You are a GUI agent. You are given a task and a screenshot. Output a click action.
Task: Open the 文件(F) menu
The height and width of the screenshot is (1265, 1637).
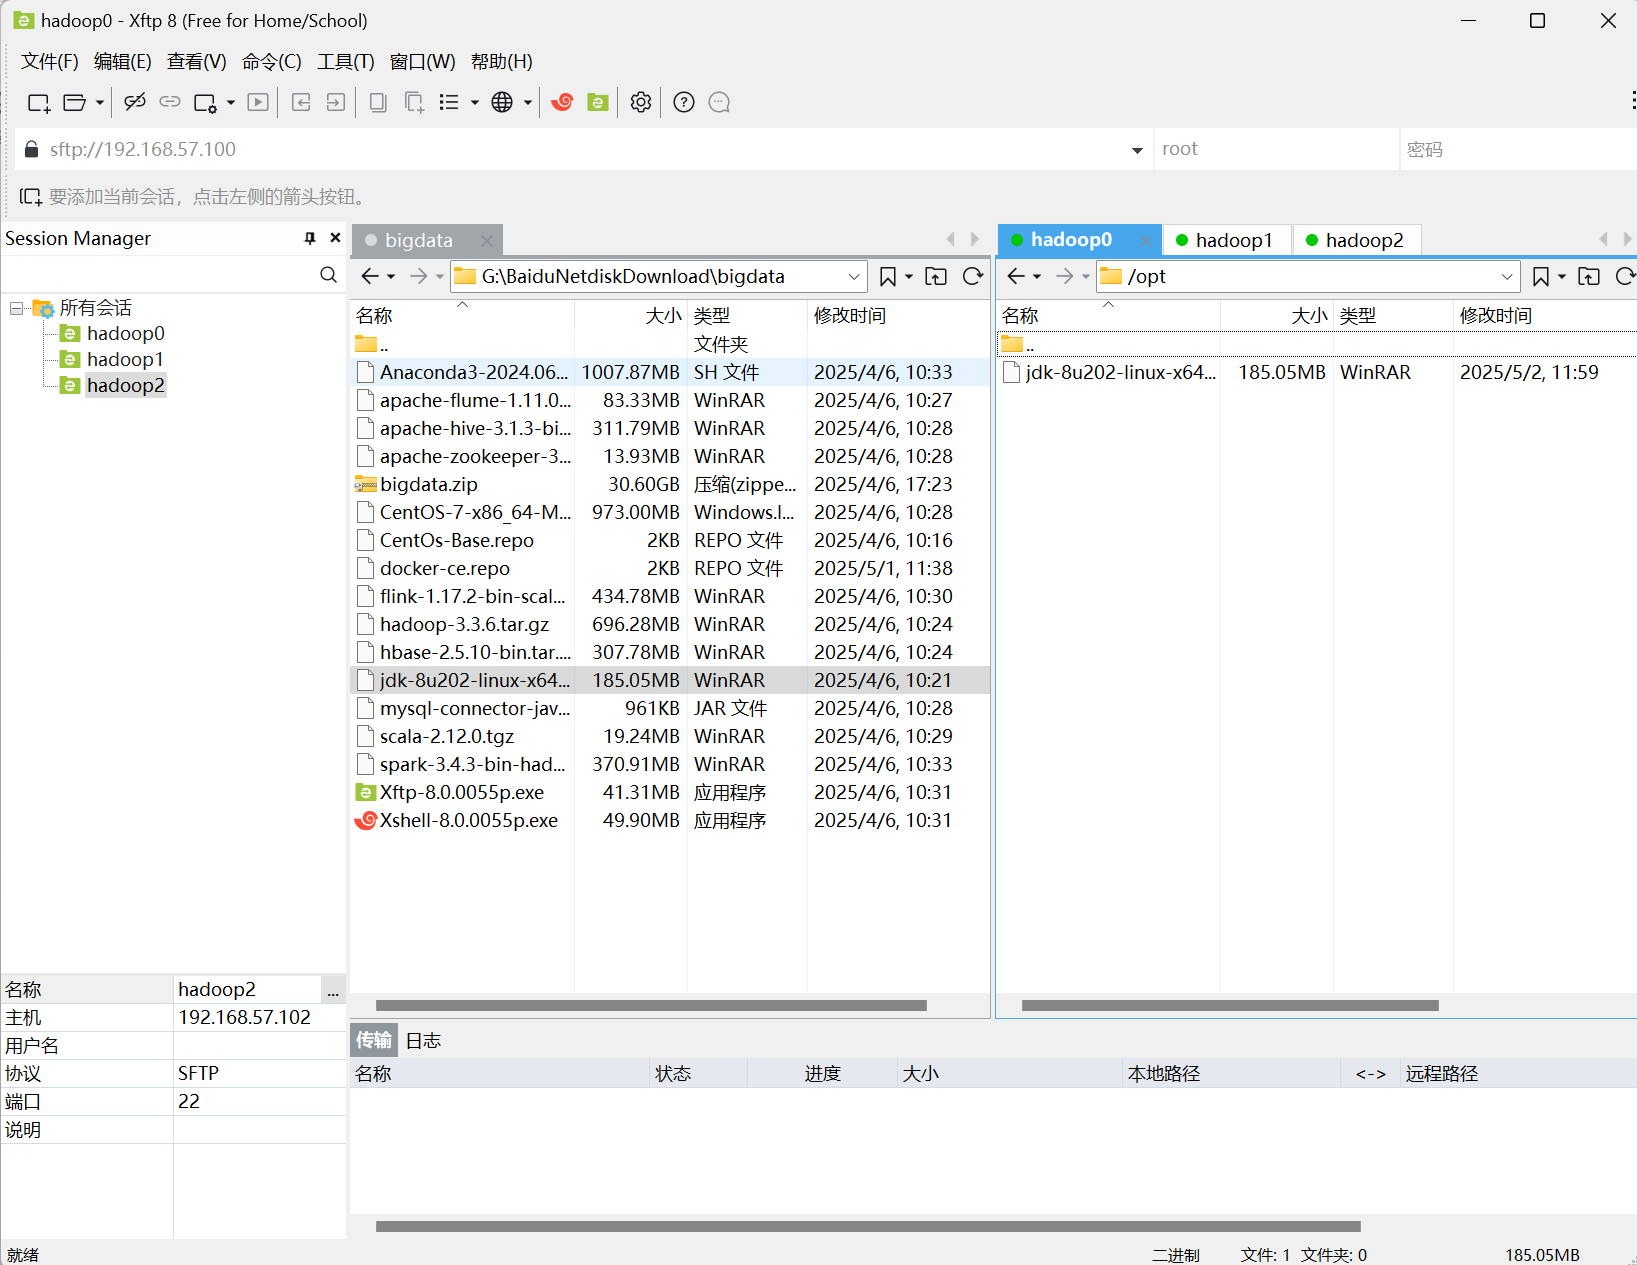click(x=50, y=62)
